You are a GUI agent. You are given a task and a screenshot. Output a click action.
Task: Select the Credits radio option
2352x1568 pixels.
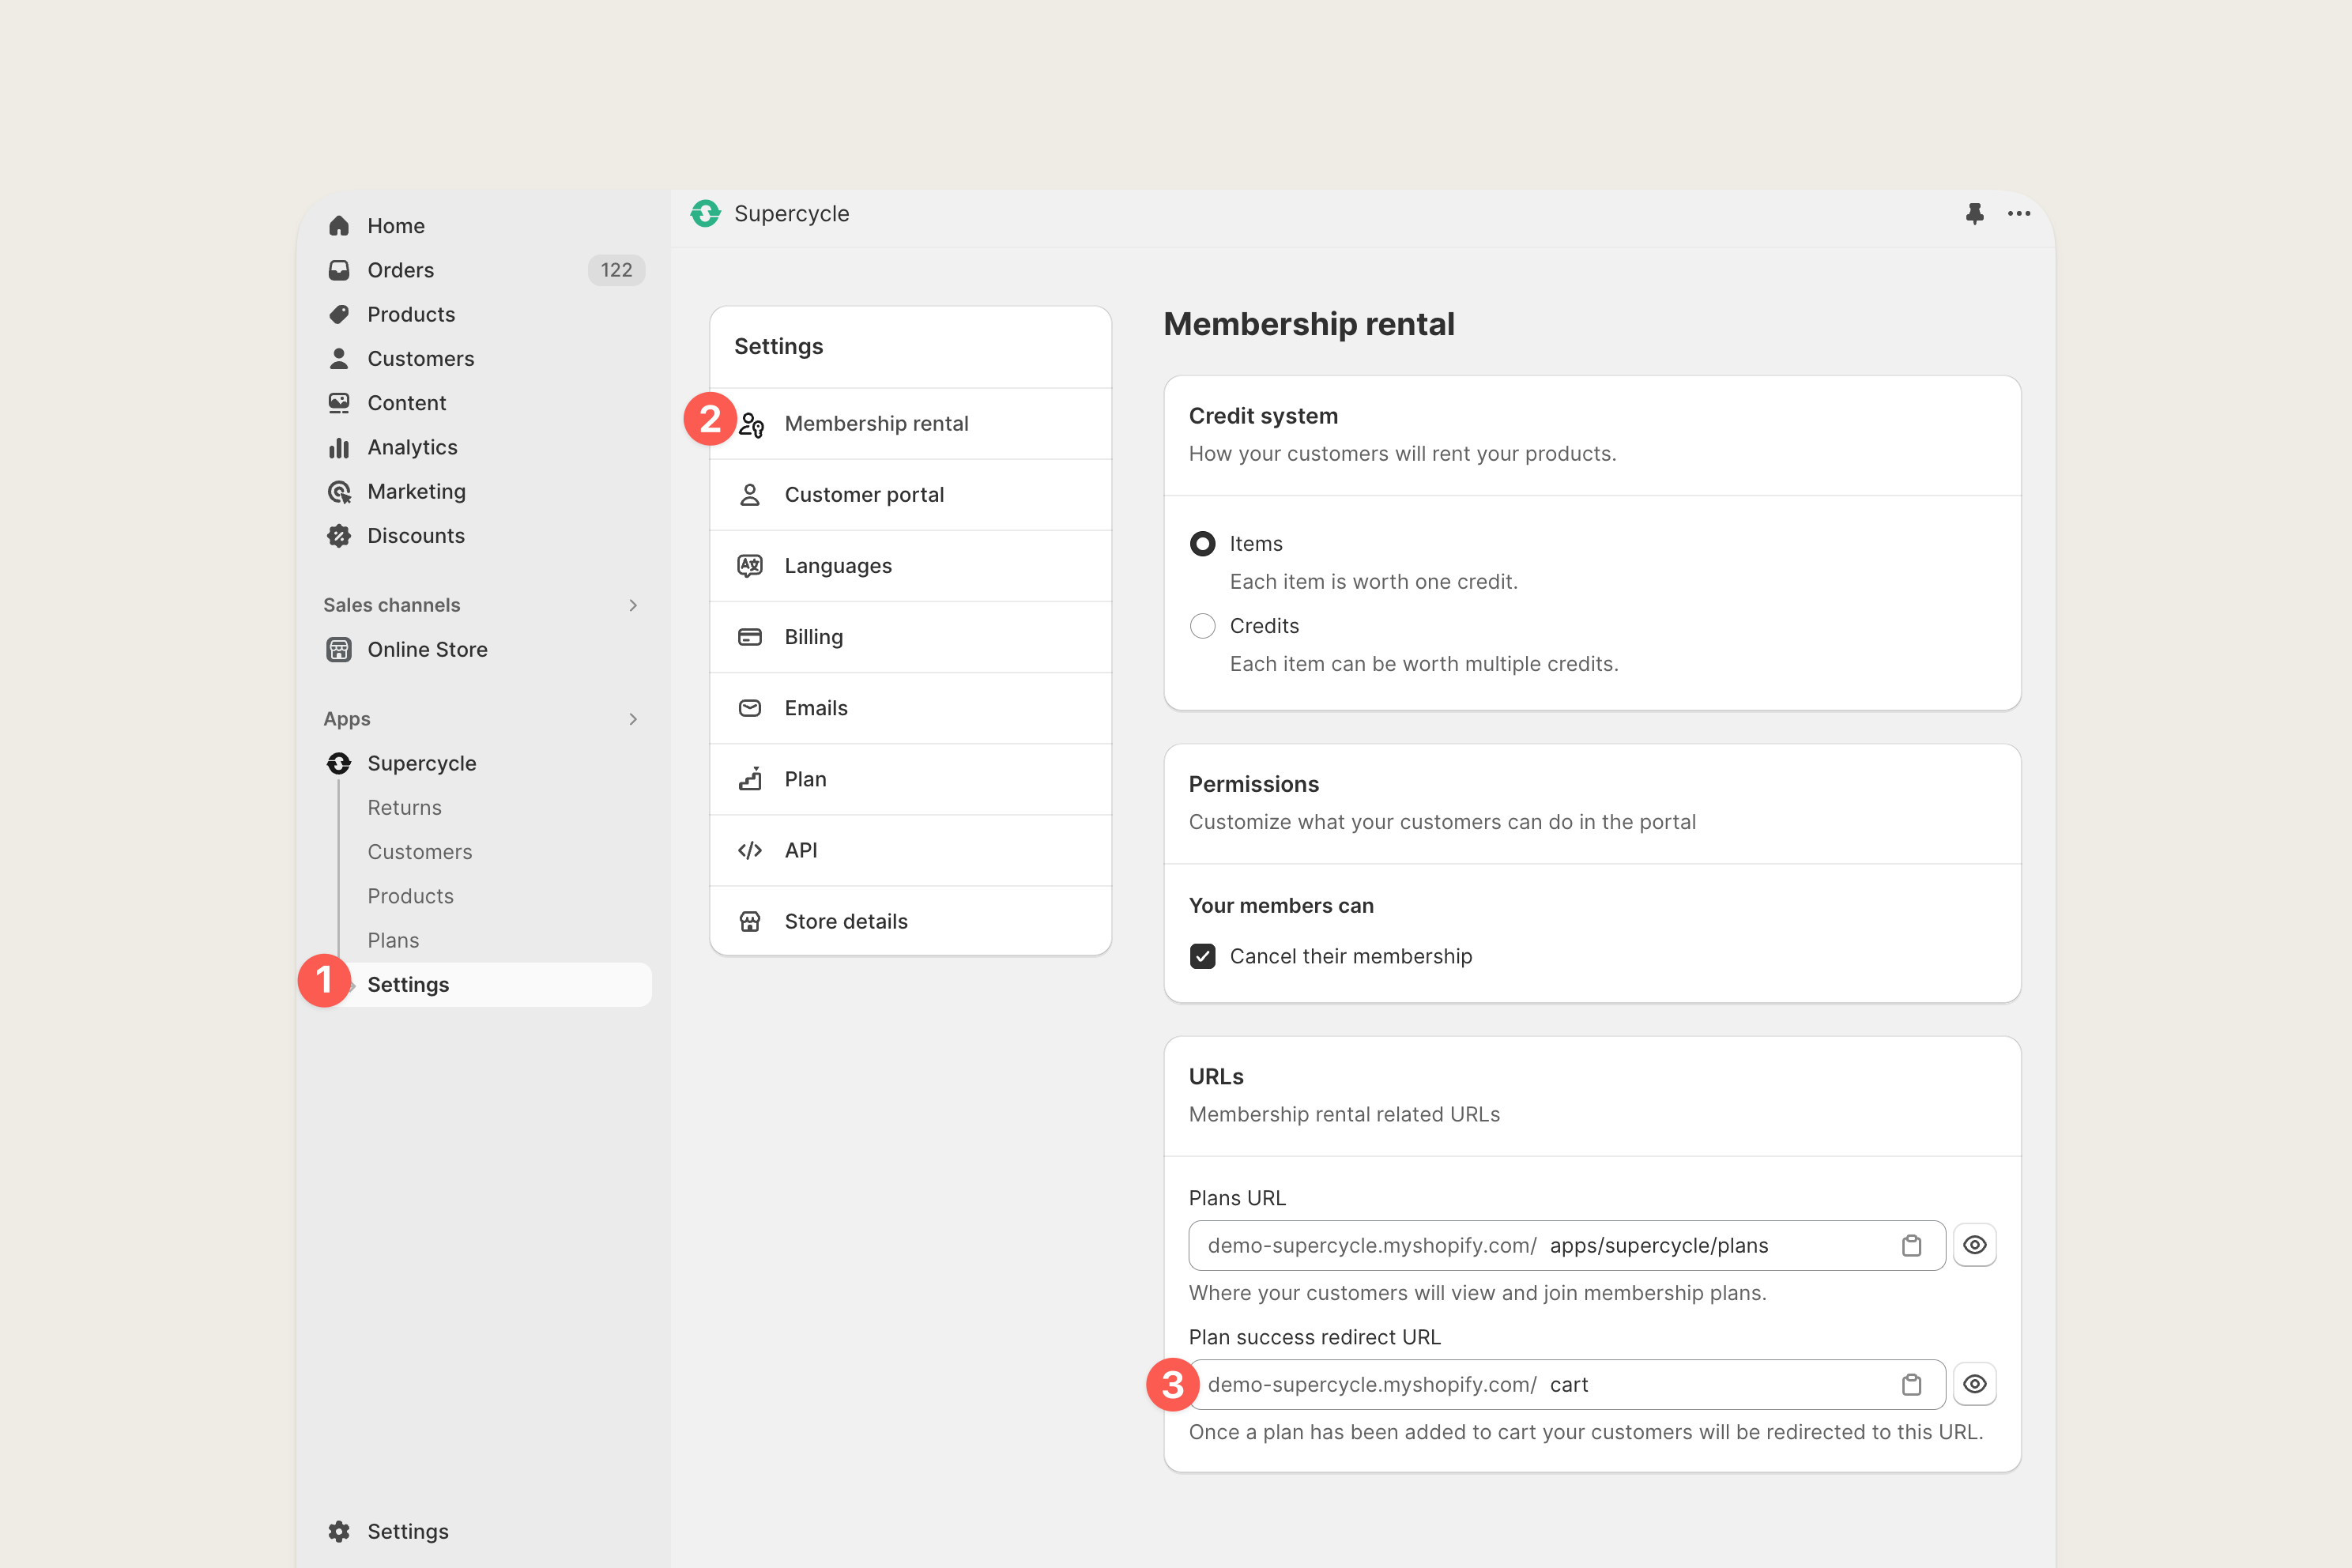click(1202, 626)
